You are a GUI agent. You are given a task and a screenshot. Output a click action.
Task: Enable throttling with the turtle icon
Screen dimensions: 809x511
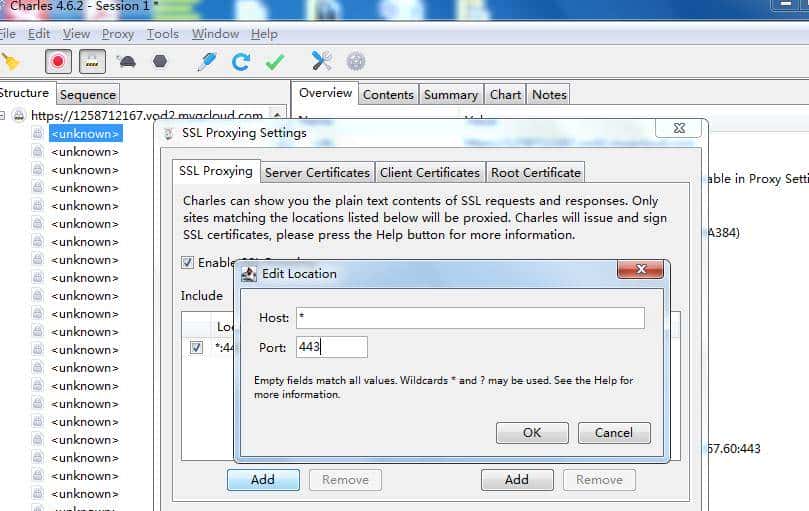(127, 62)
